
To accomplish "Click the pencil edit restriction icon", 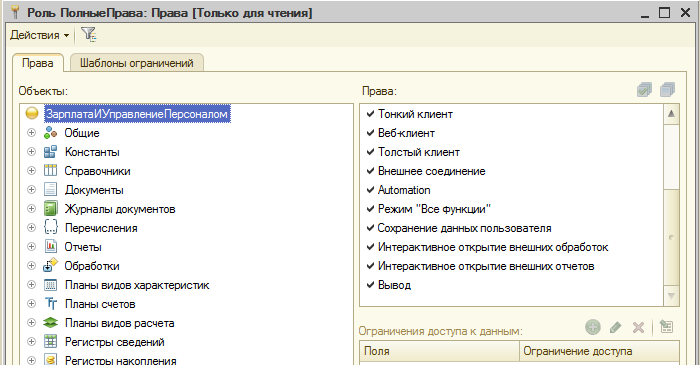I will pyautogui.click(x=615, y=328).
